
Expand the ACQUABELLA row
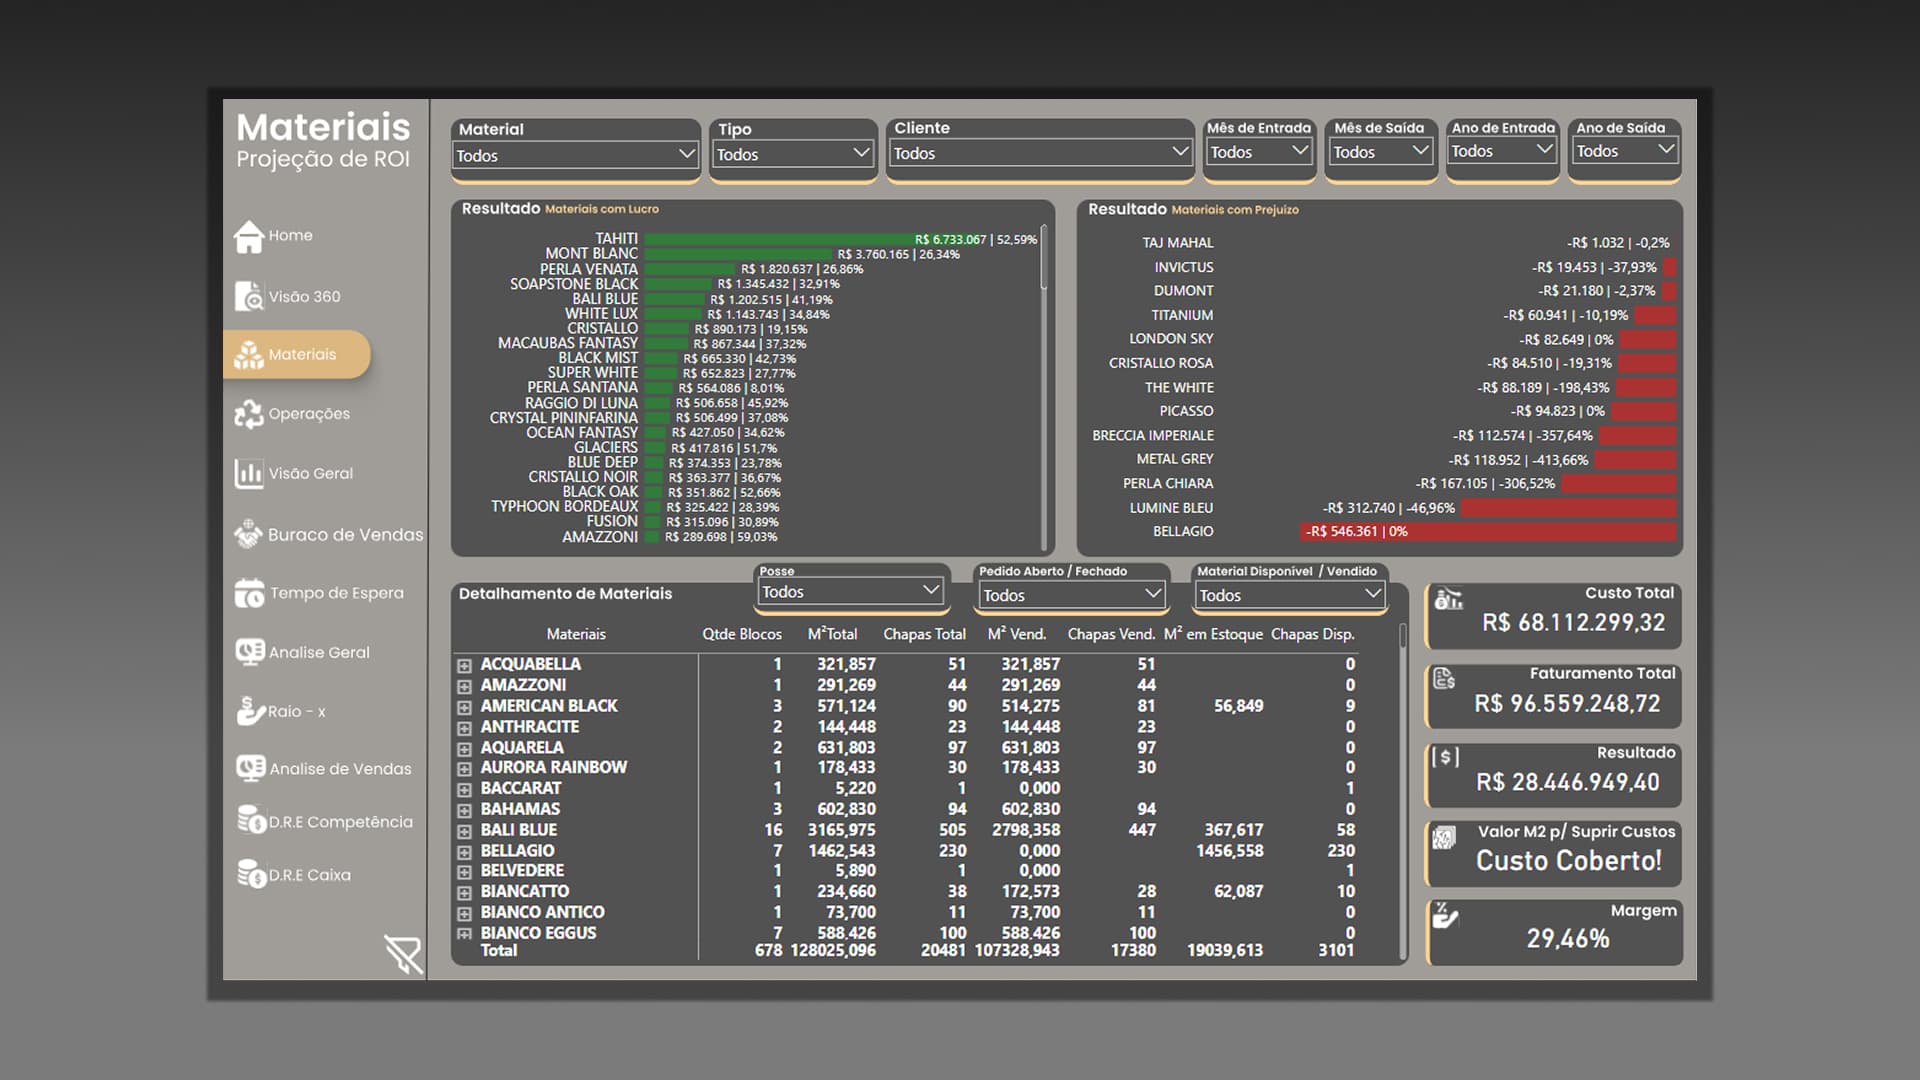tap(464, 666)
